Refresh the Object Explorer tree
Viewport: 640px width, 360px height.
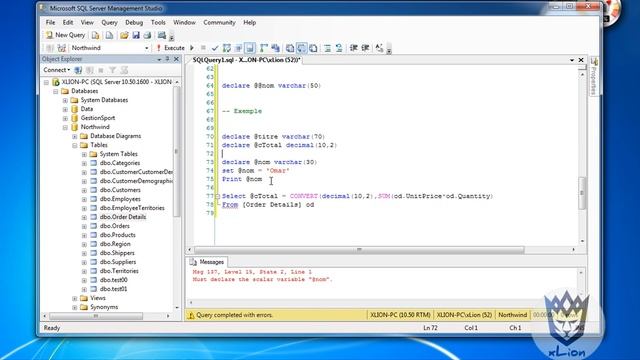point(124,70)
